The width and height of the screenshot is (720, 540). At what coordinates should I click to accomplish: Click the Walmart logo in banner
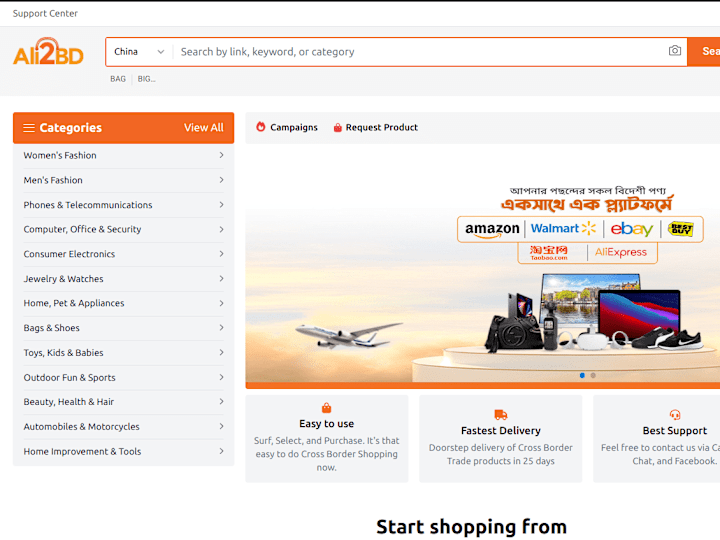(563, 228)
